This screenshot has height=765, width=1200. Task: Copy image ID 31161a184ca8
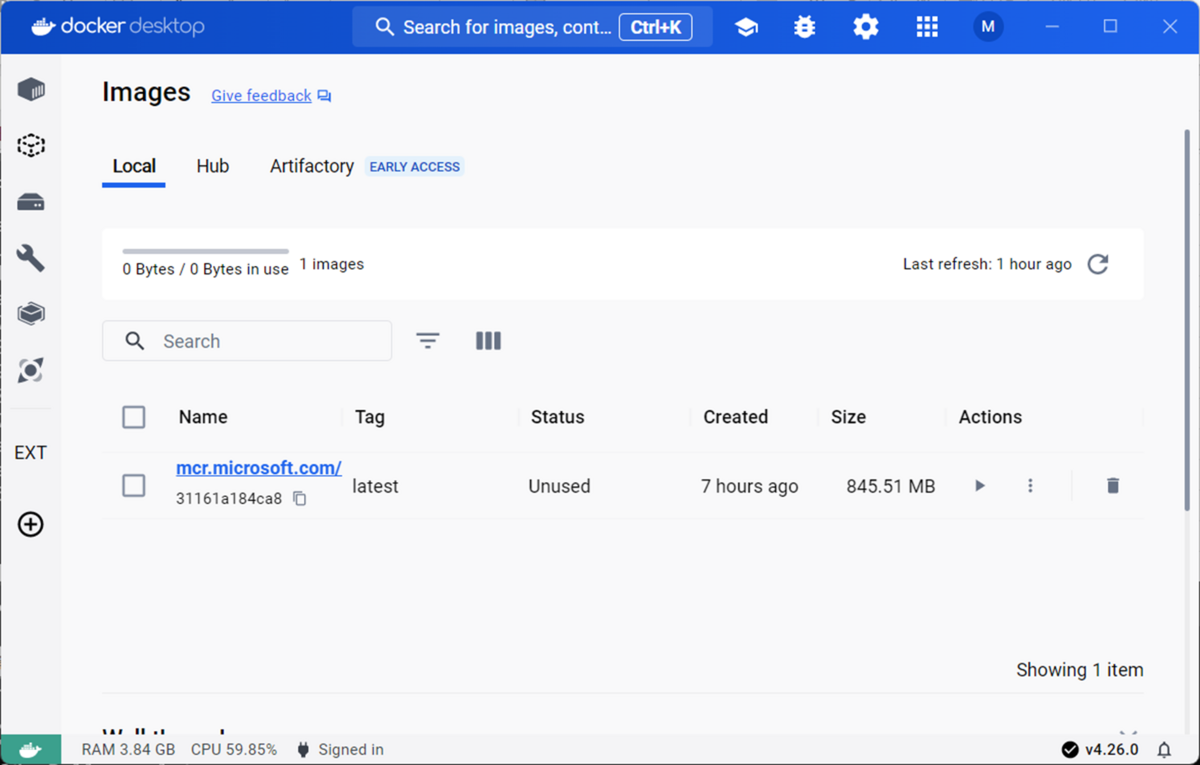300,498
